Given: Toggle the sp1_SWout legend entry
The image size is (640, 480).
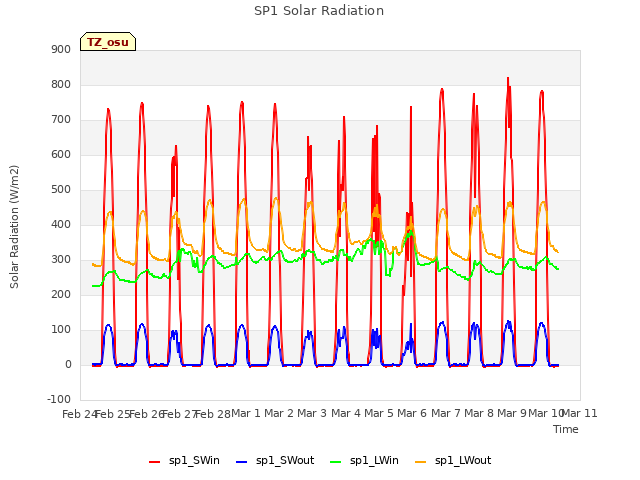Looking at the screenshot, I should click(275, 461).
